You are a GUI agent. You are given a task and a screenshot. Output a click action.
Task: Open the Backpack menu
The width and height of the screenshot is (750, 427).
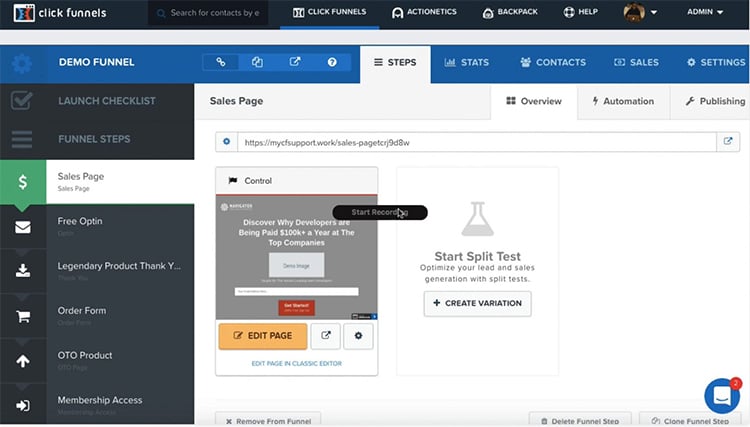click(510, 12)
